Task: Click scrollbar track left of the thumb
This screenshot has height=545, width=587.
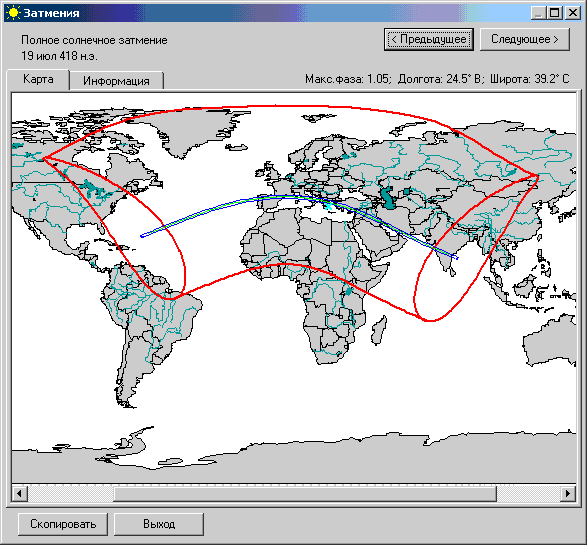Action: (x=70, y=493)
